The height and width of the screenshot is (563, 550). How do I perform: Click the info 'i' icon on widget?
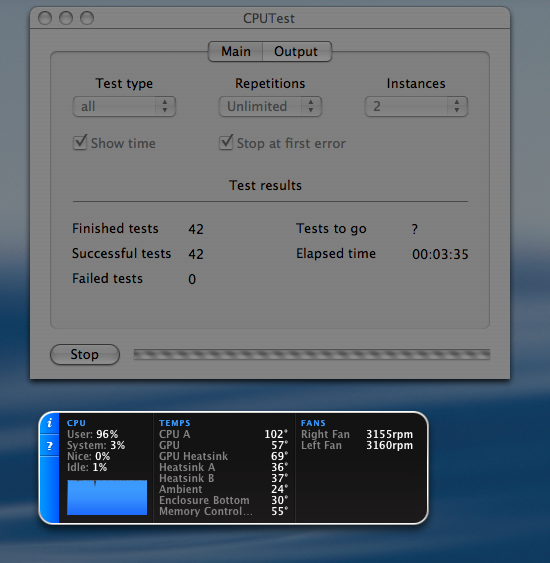(x=50, y=423)
